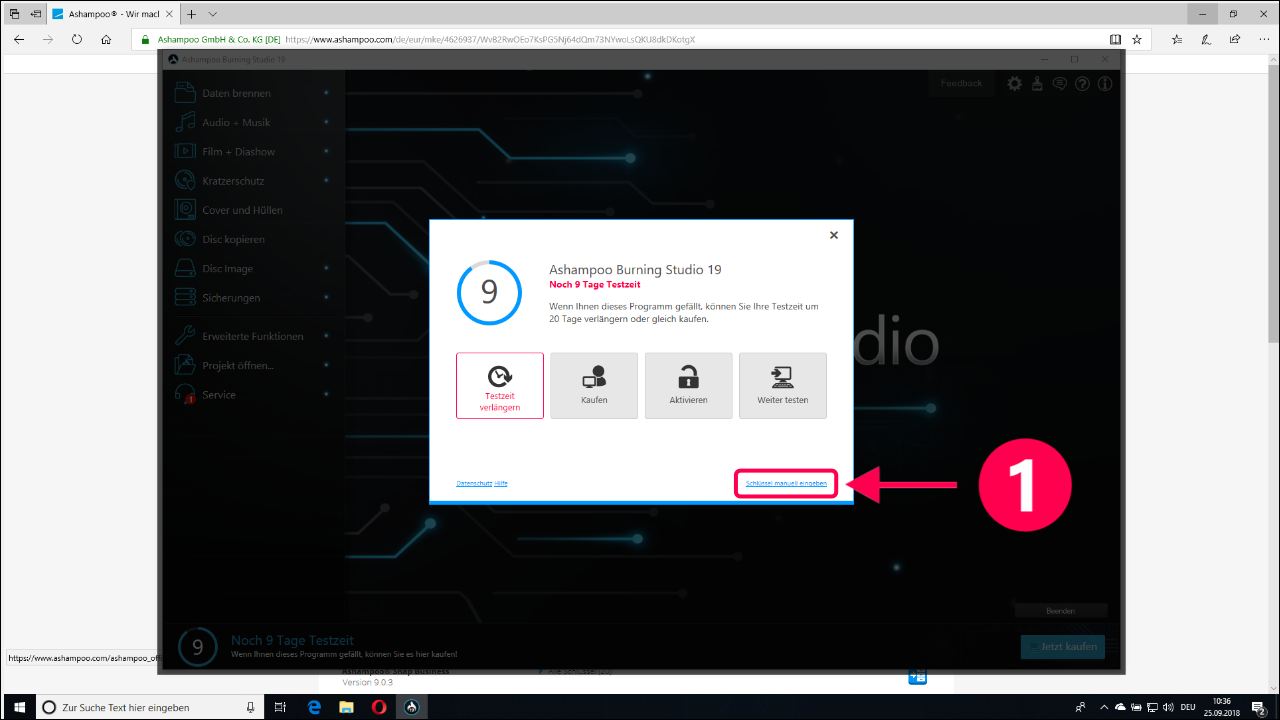The image size is (1280, 720).
Task: Show hidden system tray icons chevron
Action: 1105,707
